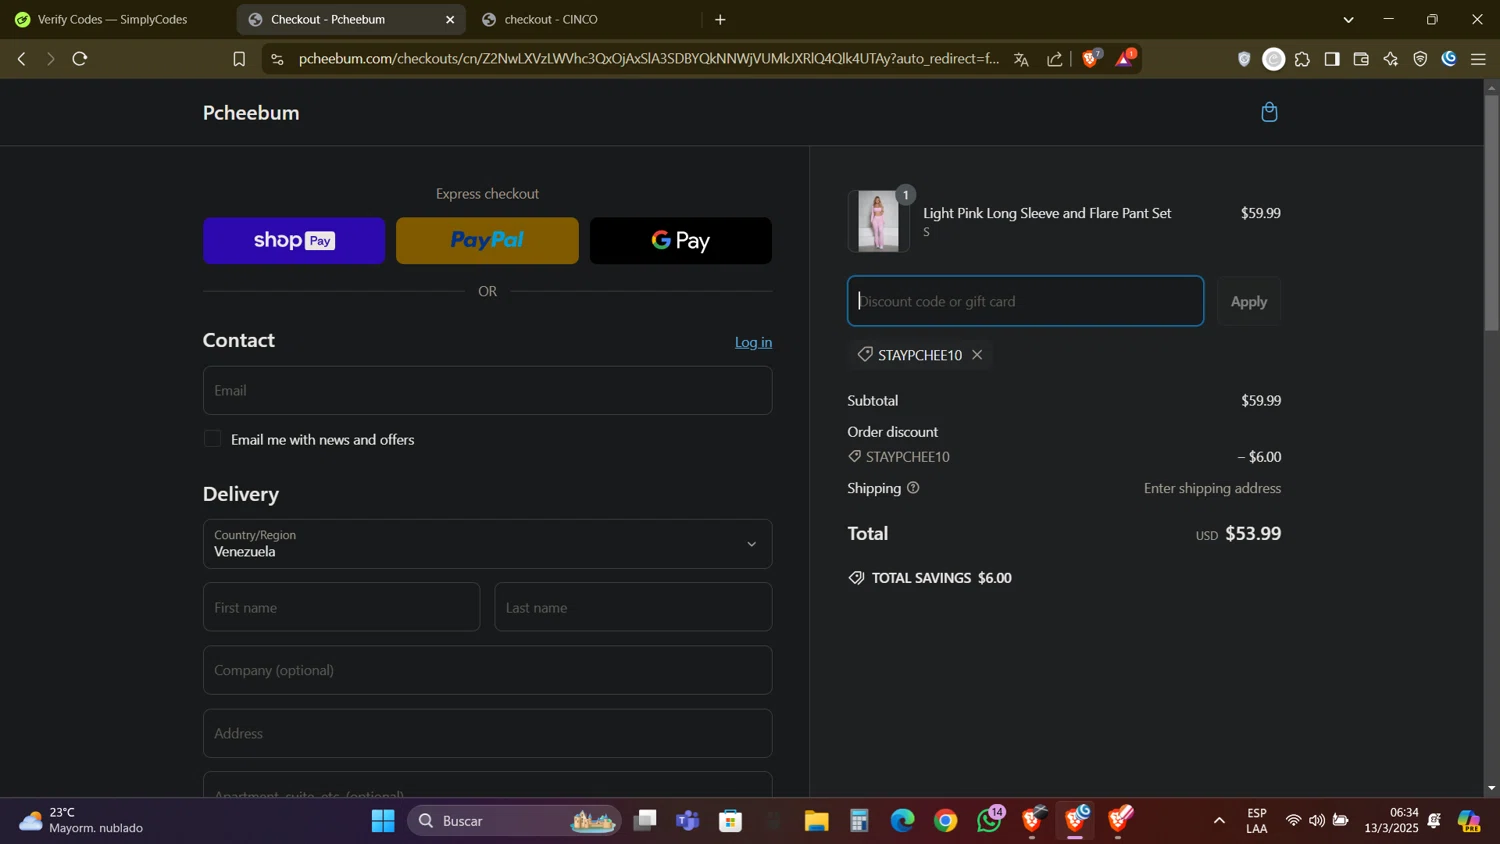Screen dimensions: 1500x844
Task: Bookmark this page
Action: tap(239, 59)
